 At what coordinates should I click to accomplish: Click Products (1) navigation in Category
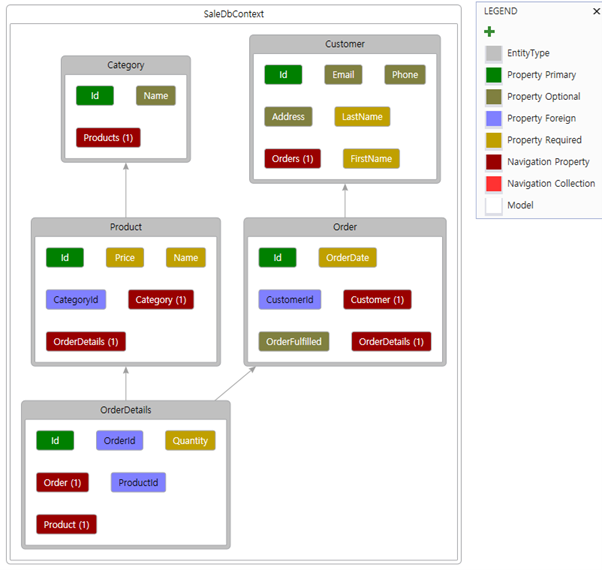108,138
